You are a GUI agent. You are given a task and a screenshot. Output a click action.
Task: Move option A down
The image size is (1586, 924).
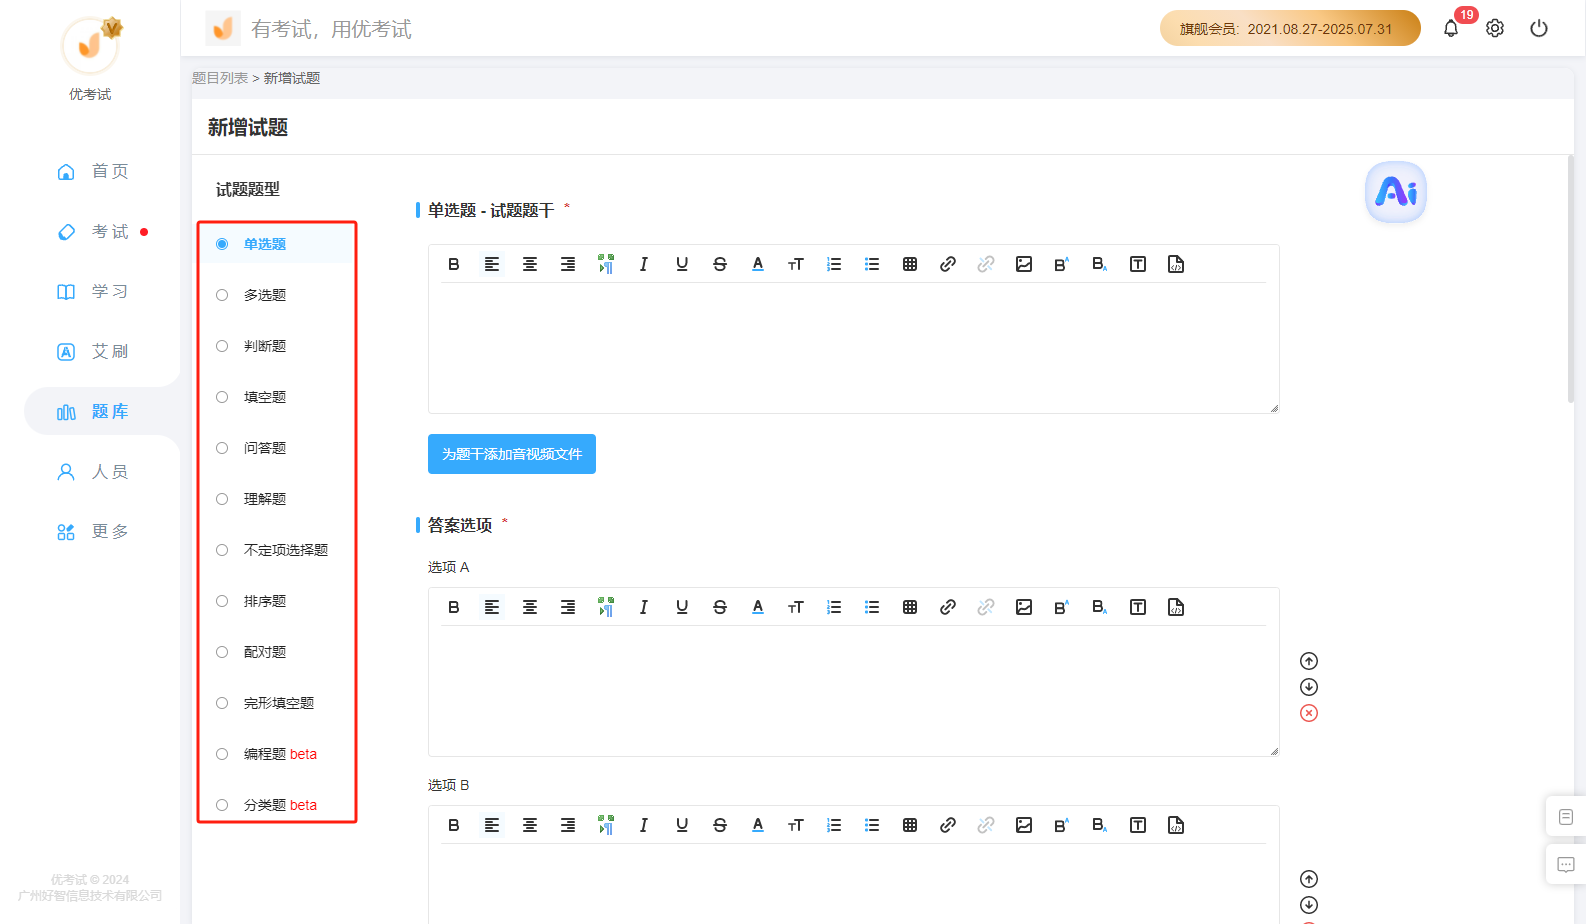pyautogui.click(x=1309, y=687)
